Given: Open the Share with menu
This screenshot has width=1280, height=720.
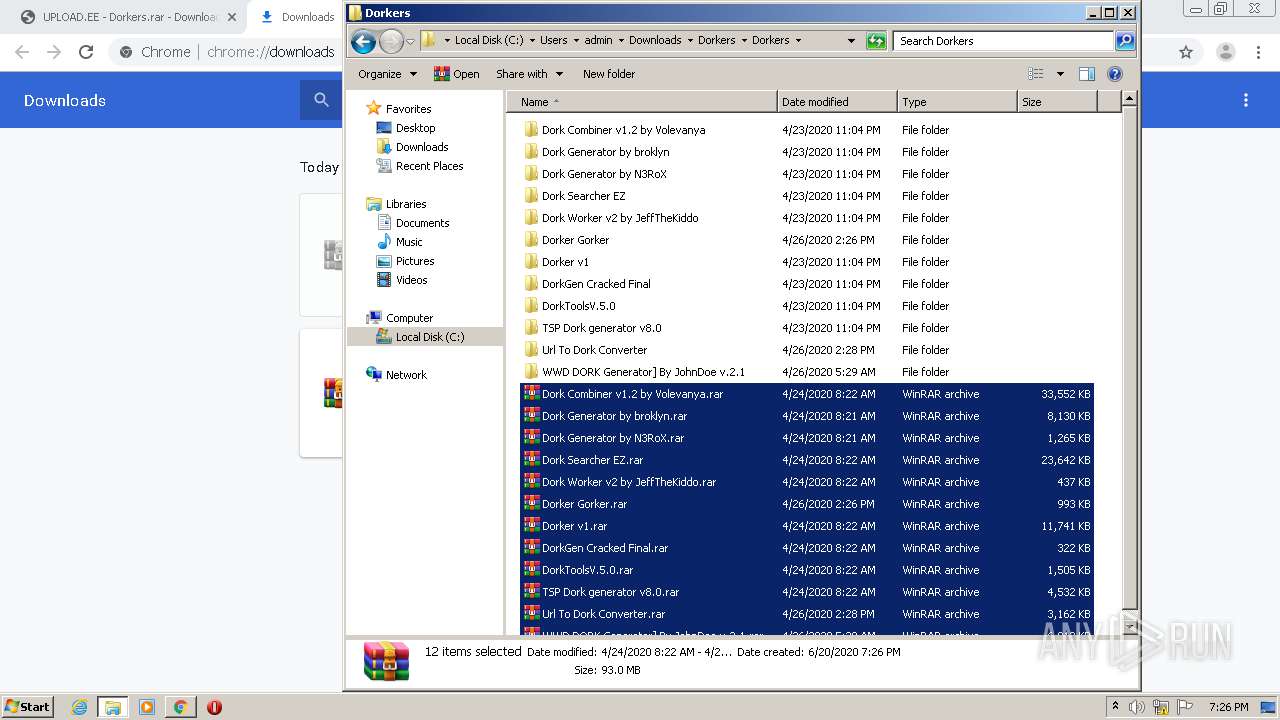Looking at the screenshot, I should tap(529, 74).
